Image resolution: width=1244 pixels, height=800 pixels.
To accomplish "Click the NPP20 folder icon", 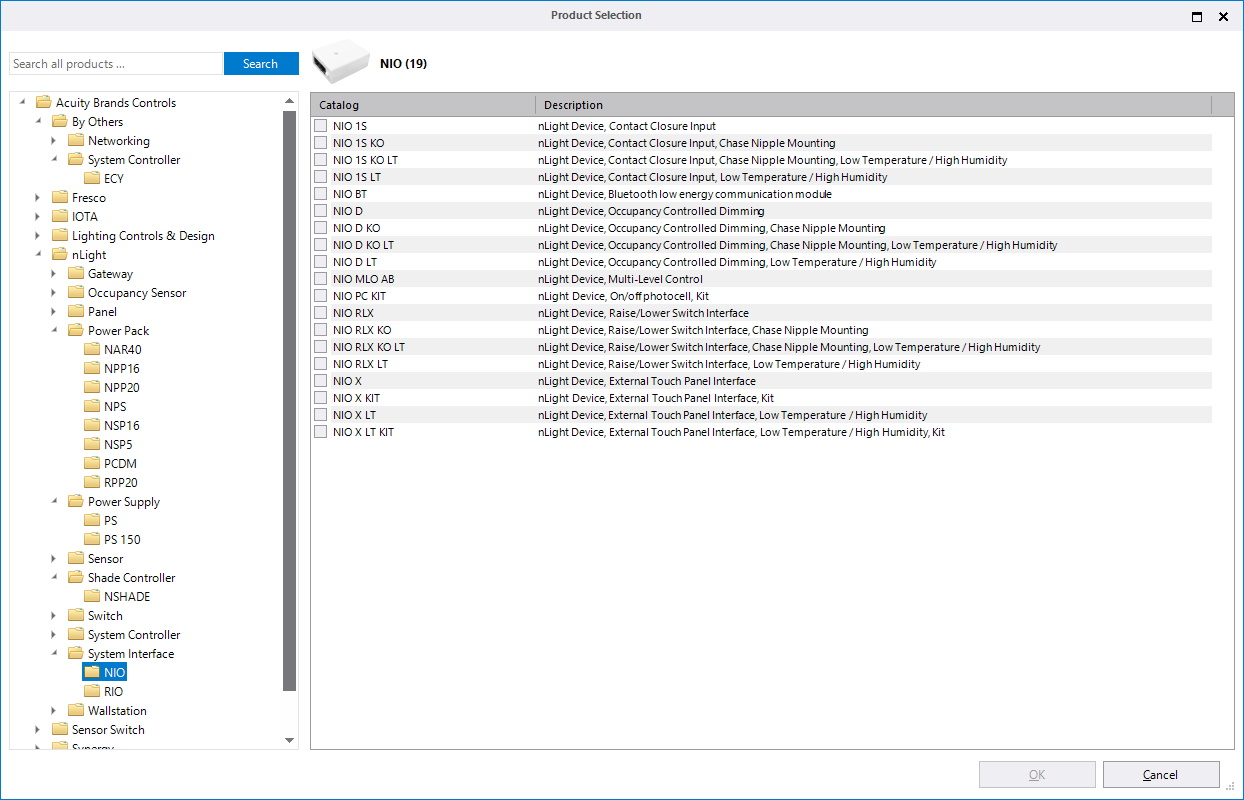I will 92,388.
